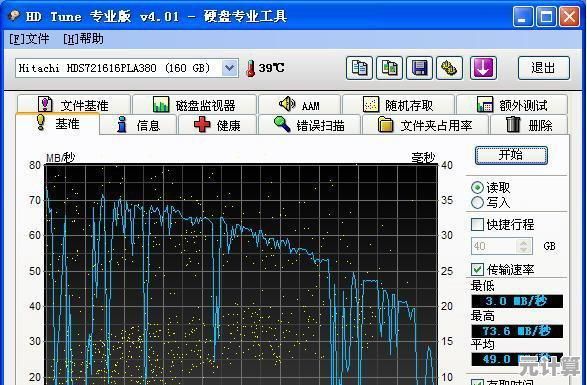Switch to the 信息 tab
This screenshot has width=587, height=385.
click(x=139, y=125)
